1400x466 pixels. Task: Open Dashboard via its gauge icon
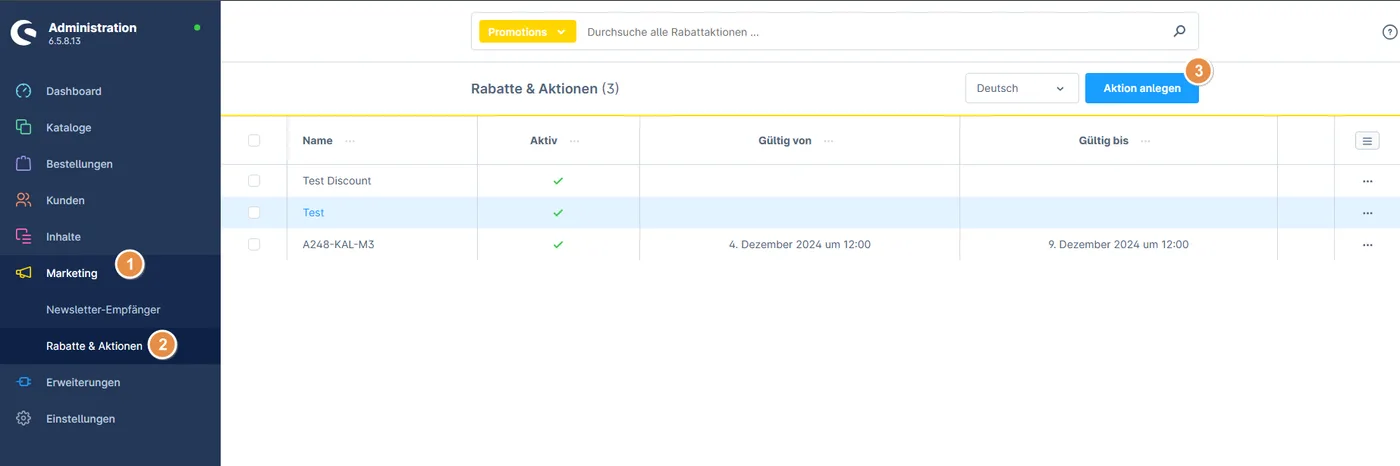tap(24, 91)
